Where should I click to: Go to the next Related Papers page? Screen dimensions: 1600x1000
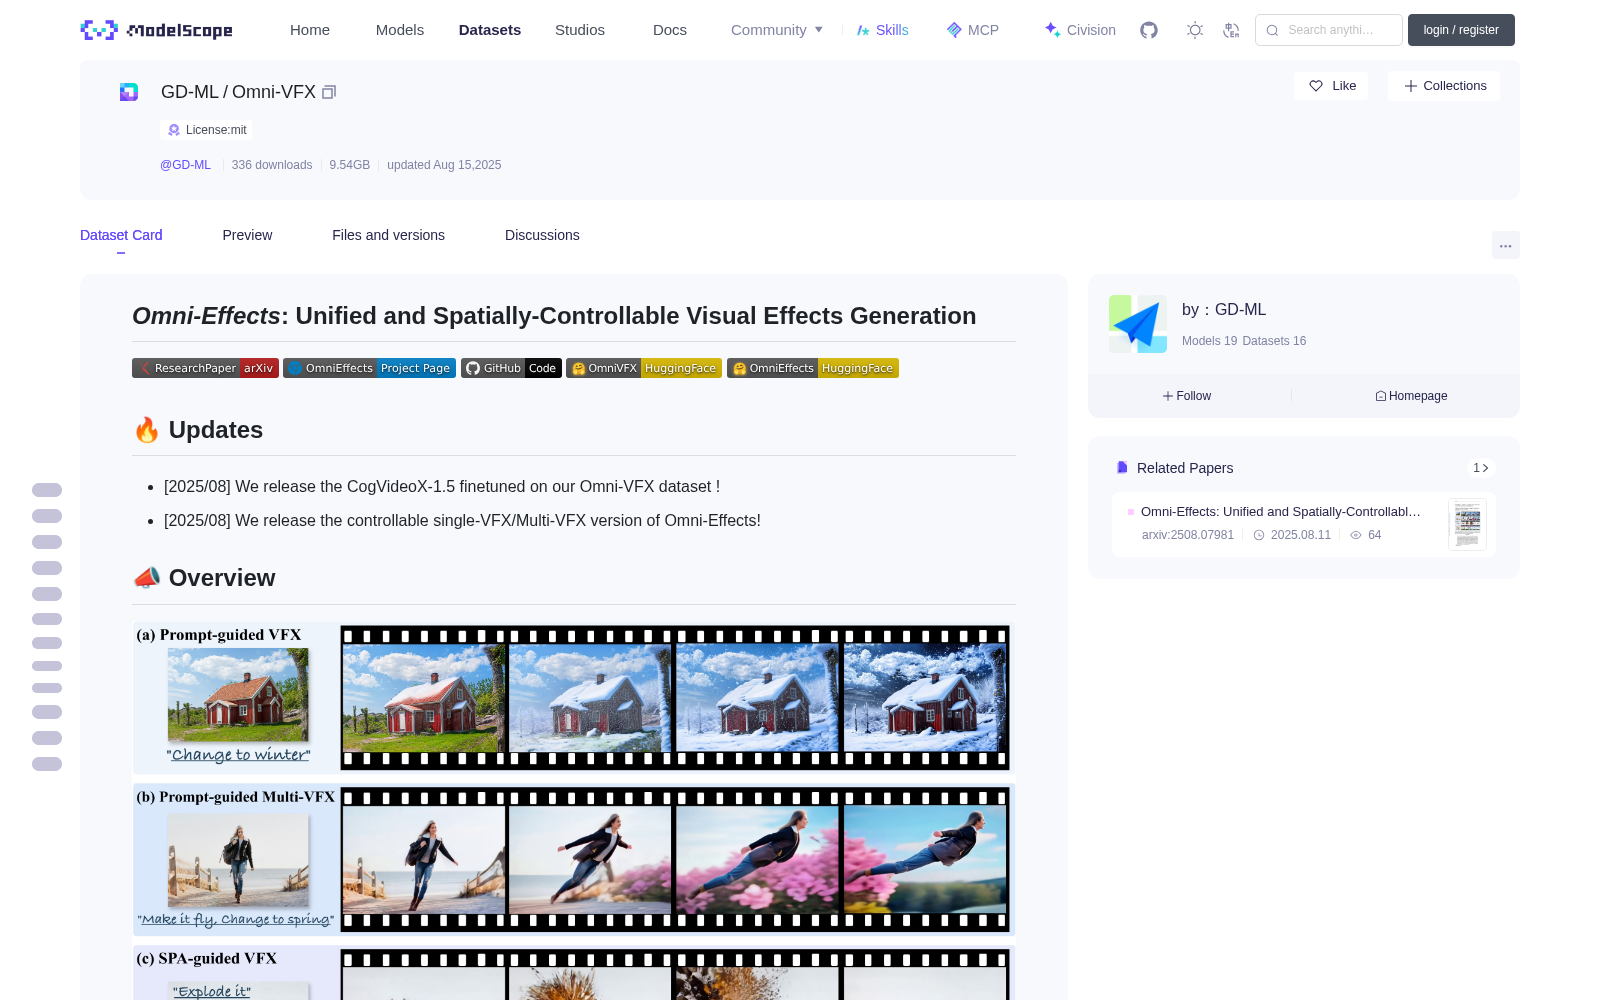tap(1480, 468)
